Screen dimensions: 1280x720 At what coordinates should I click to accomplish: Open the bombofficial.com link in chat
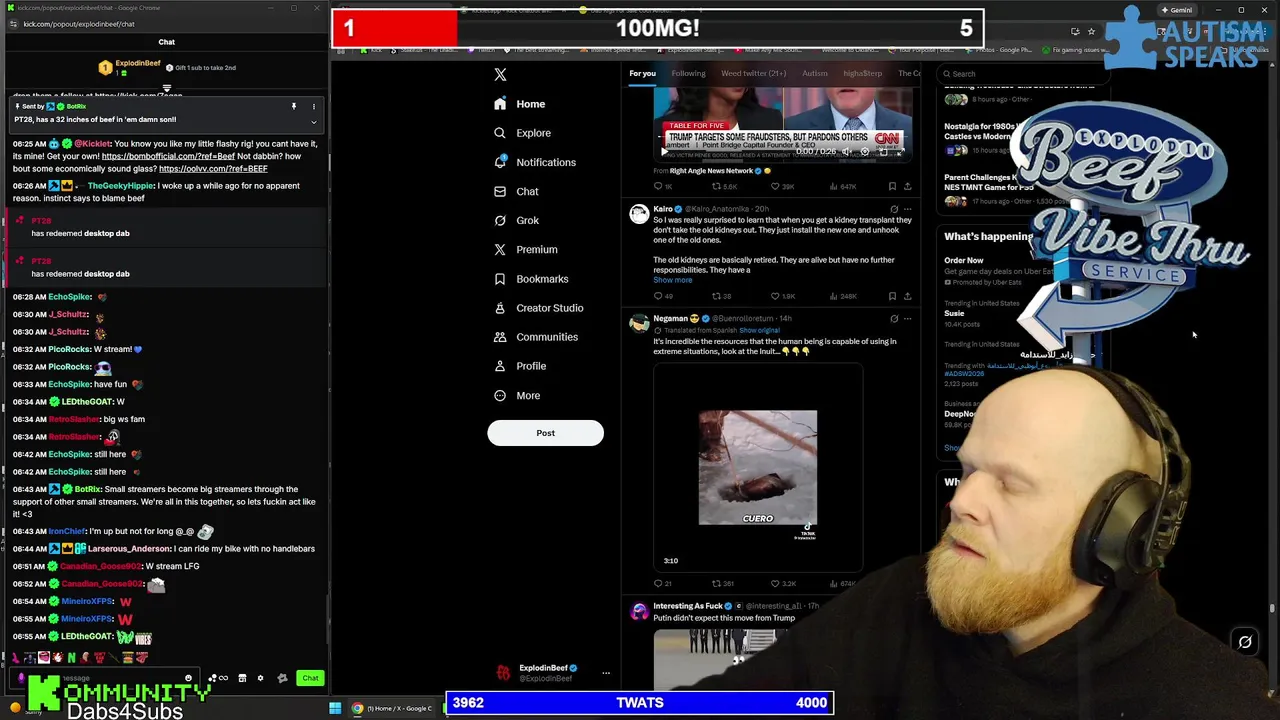pyautogui.click(x=168, y=156)
